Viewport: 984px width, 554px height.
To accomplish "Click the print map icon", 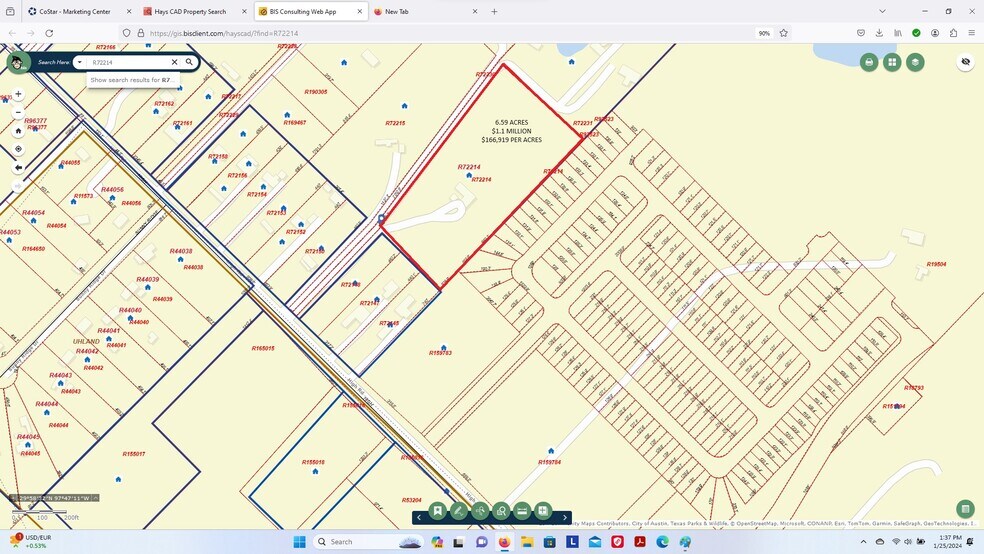I will point(869,62).
